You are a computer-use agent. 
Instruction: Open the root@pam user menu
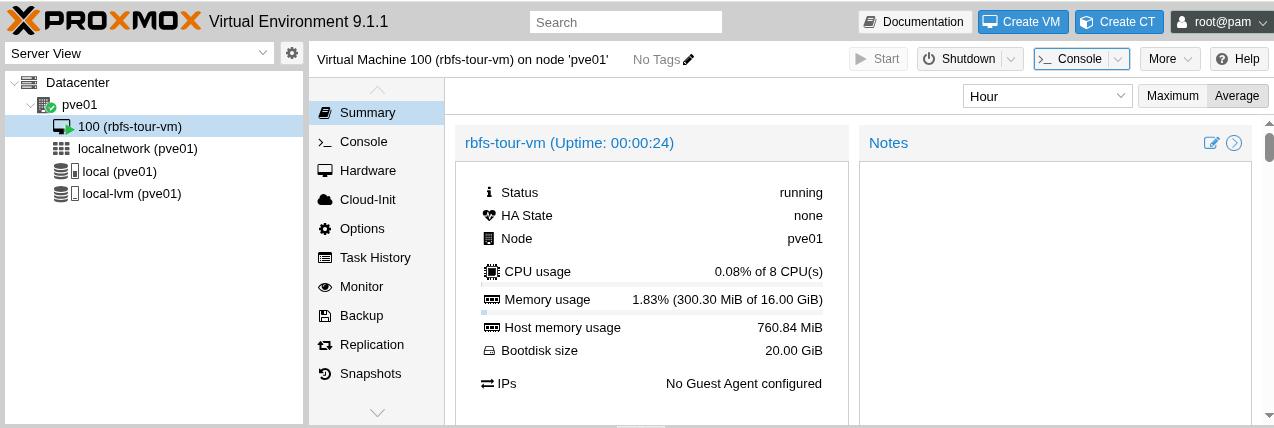[1221, 22]
